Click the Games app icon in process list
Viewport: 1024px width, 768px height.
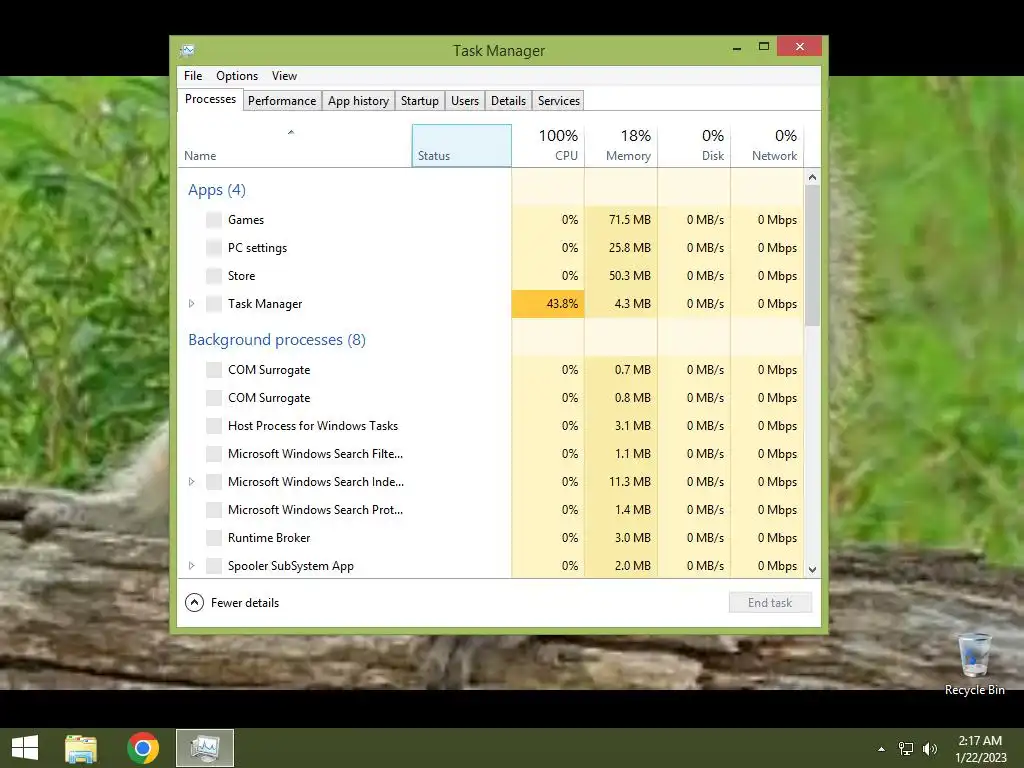point(214,220)
